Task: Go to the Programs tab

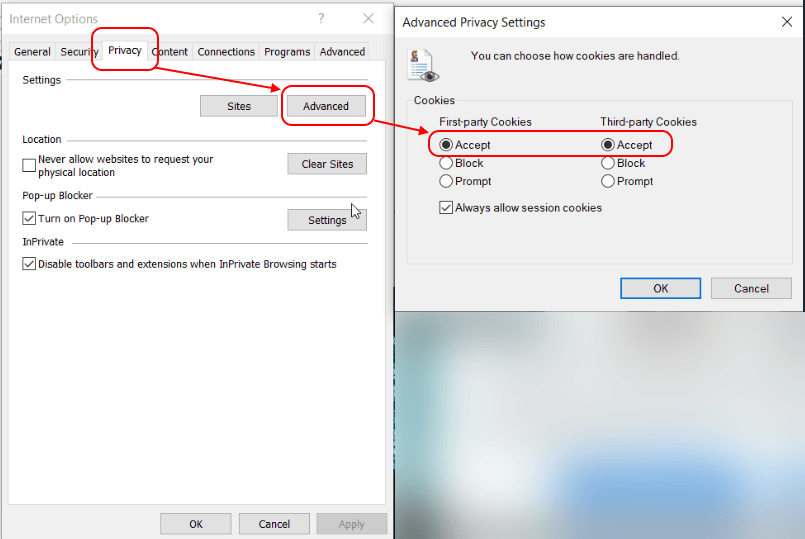Action: (x=287, y=52)
